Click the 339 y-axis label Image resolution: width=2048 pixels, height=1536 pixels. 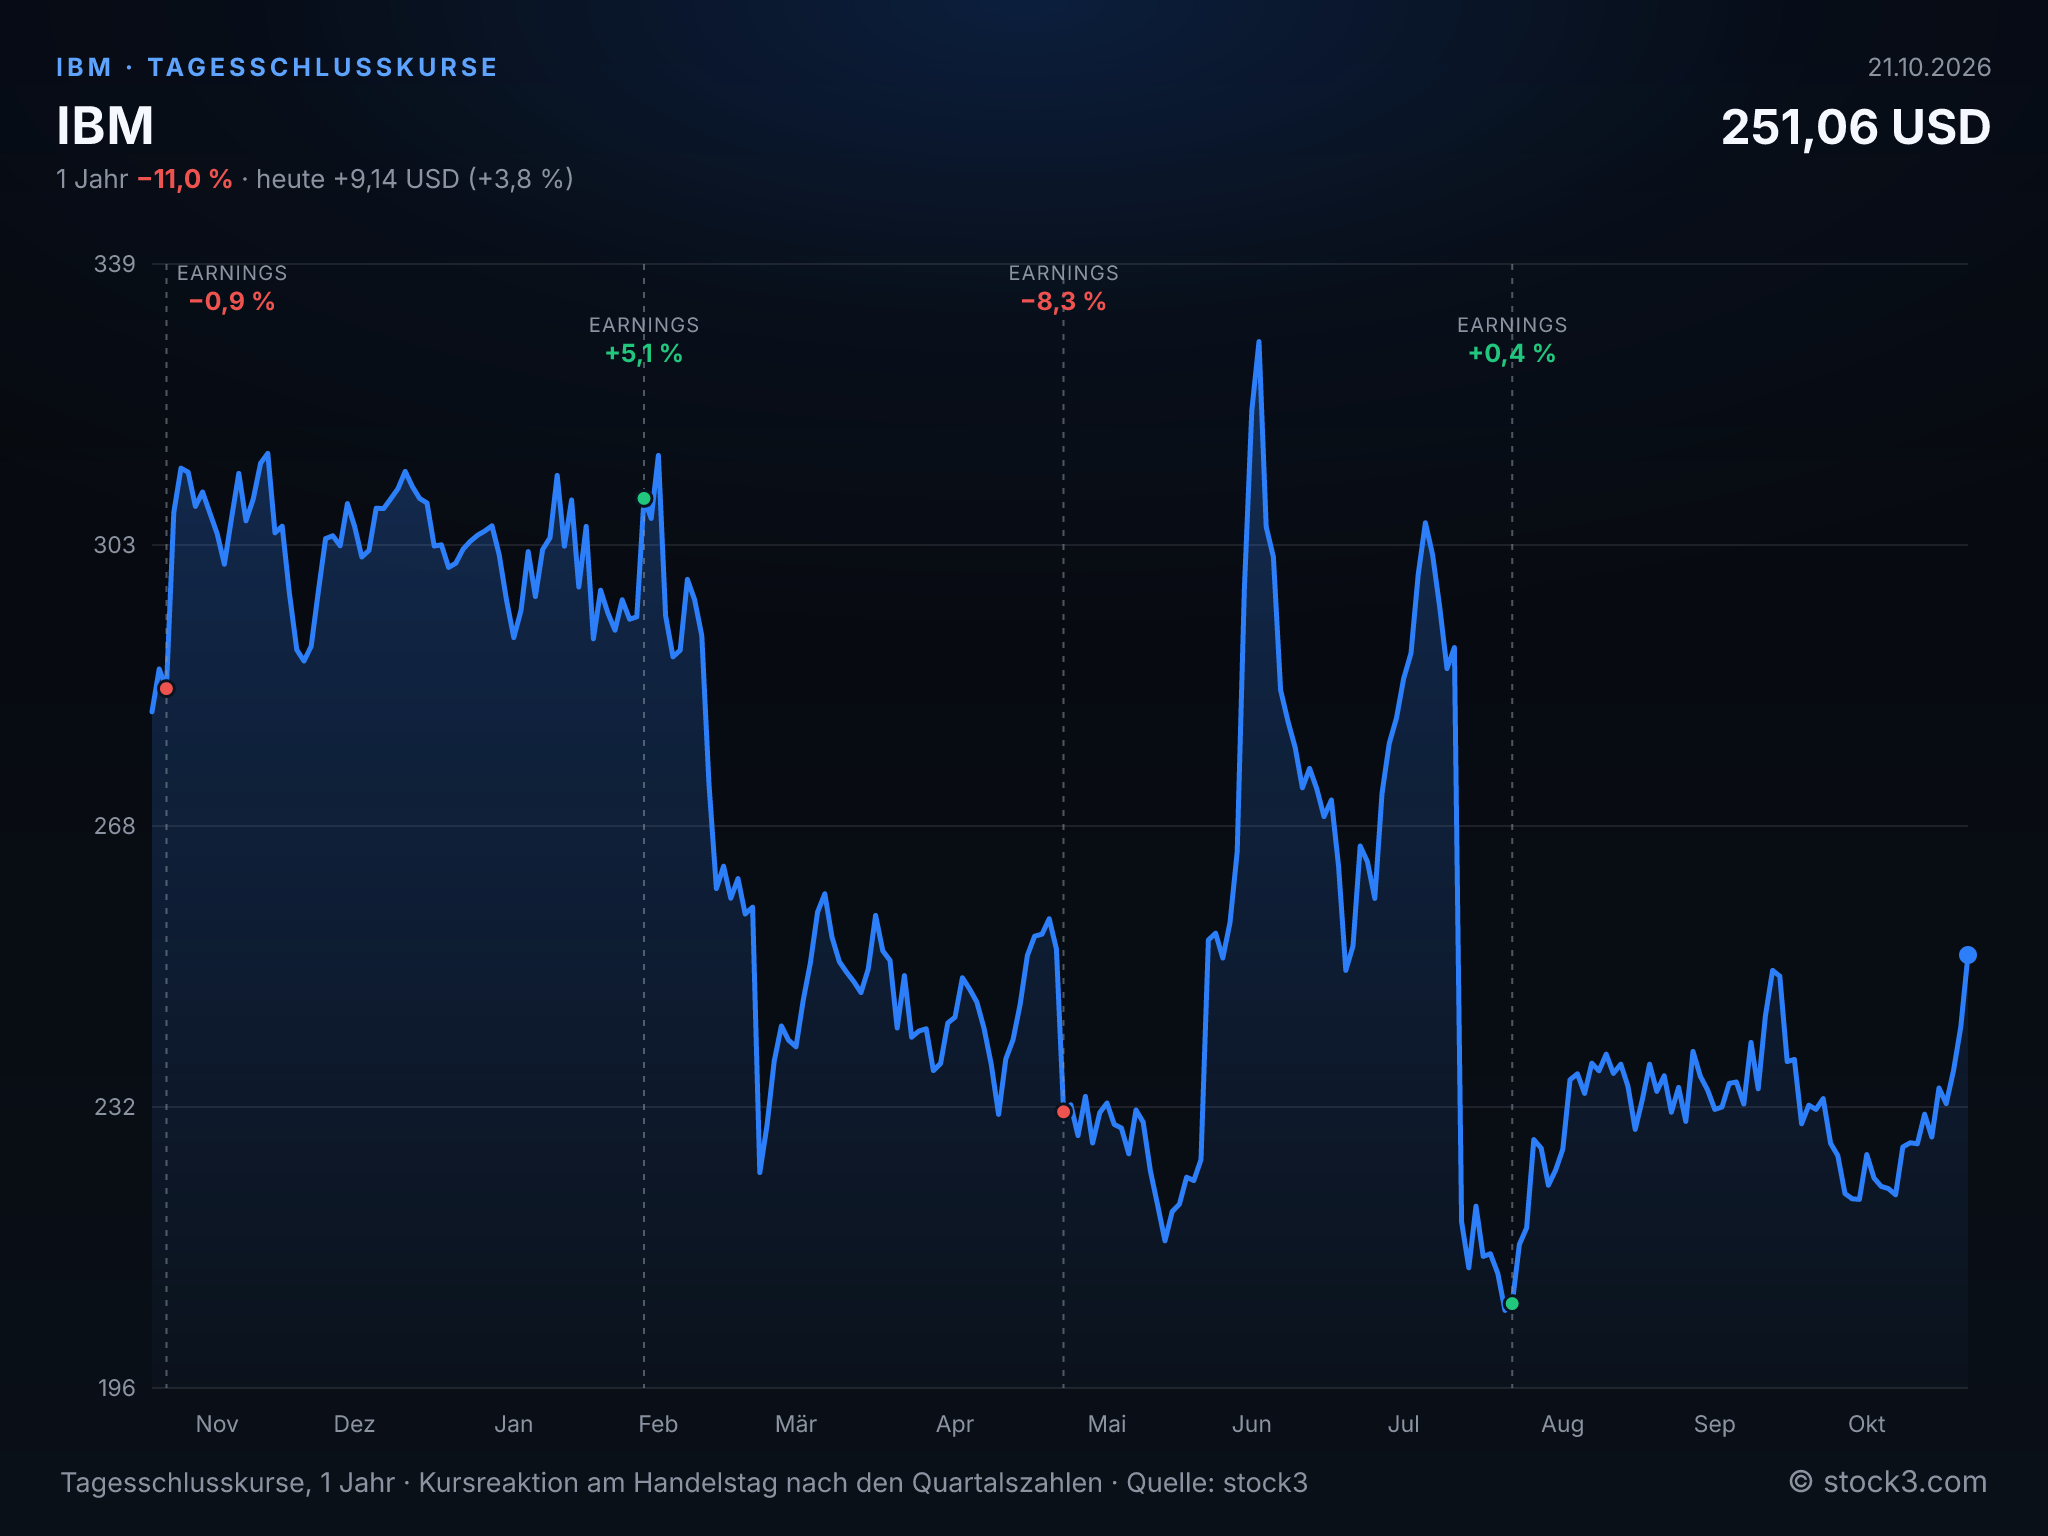coord(114,264)
